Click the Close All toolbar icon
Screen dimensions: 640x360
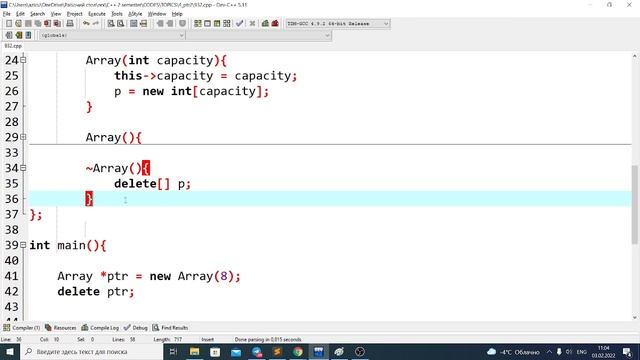click(x=57, y=24)
